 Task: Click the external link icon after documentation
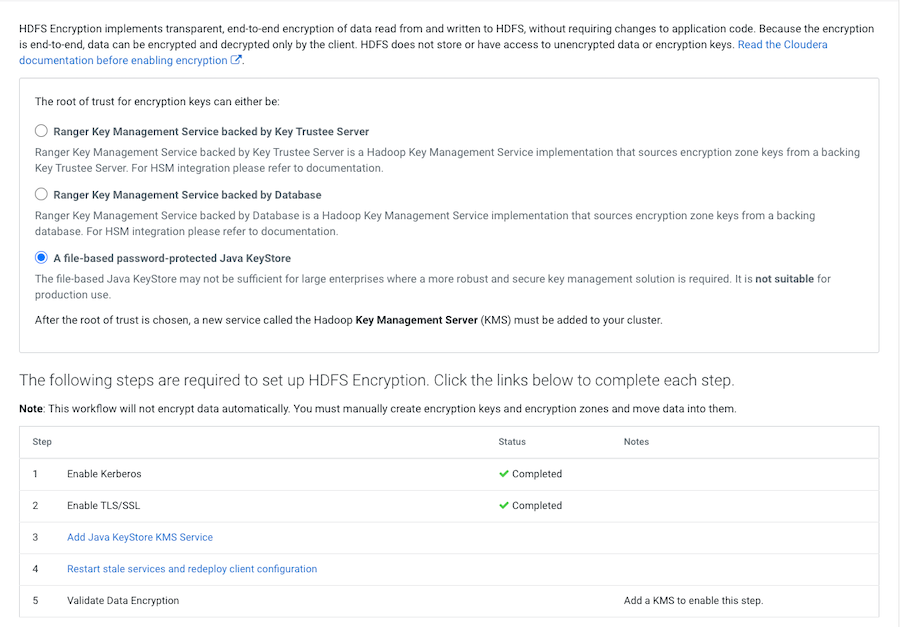click(237, 60)
